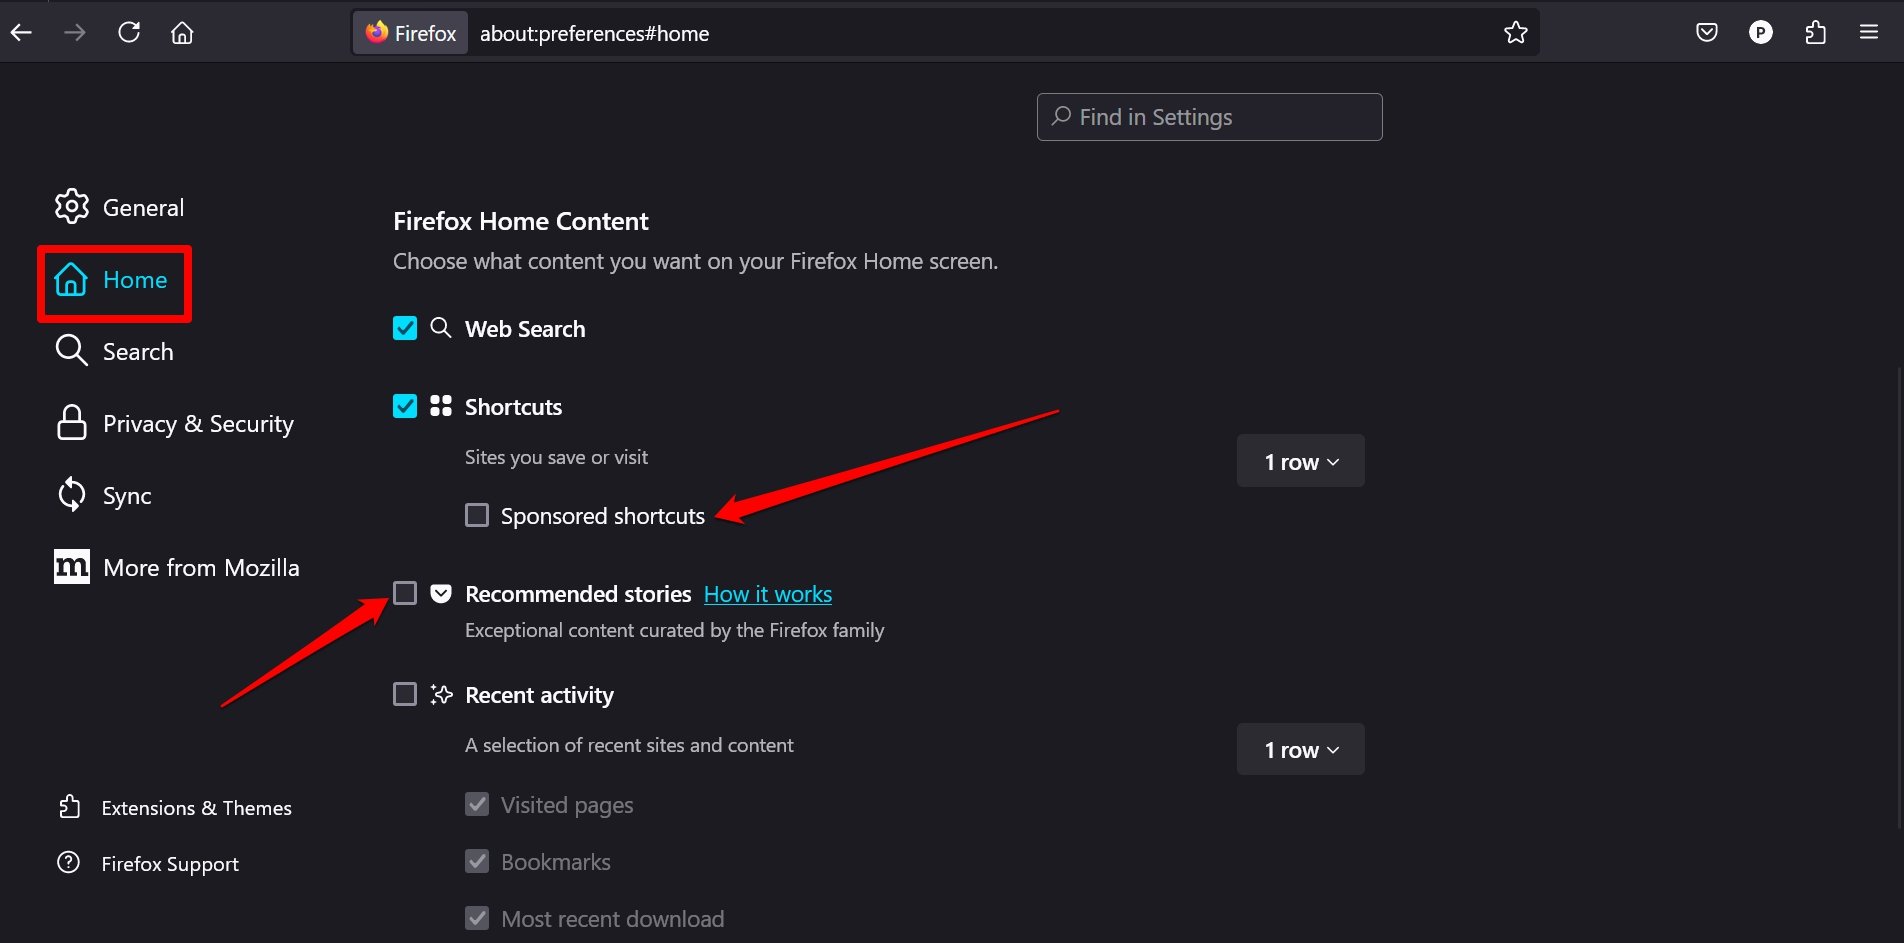Screen dimensions: 1904x943
Task: Open the Privacy & Security settings
Action: [198, 424]
